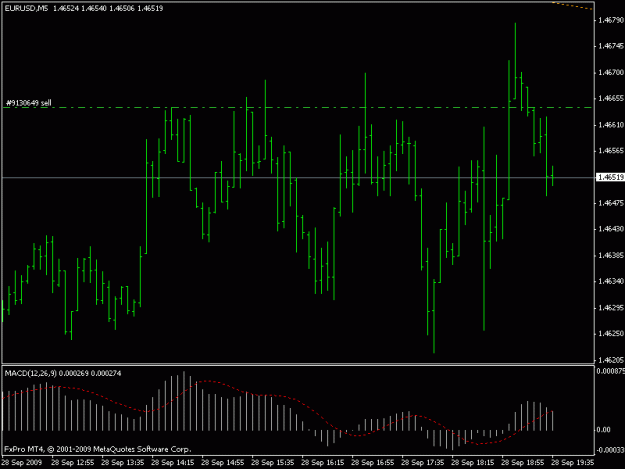Click the 28 Sep 19:35 time label
This screenshot has width=625, height=469.
click(x=573, y=463)
